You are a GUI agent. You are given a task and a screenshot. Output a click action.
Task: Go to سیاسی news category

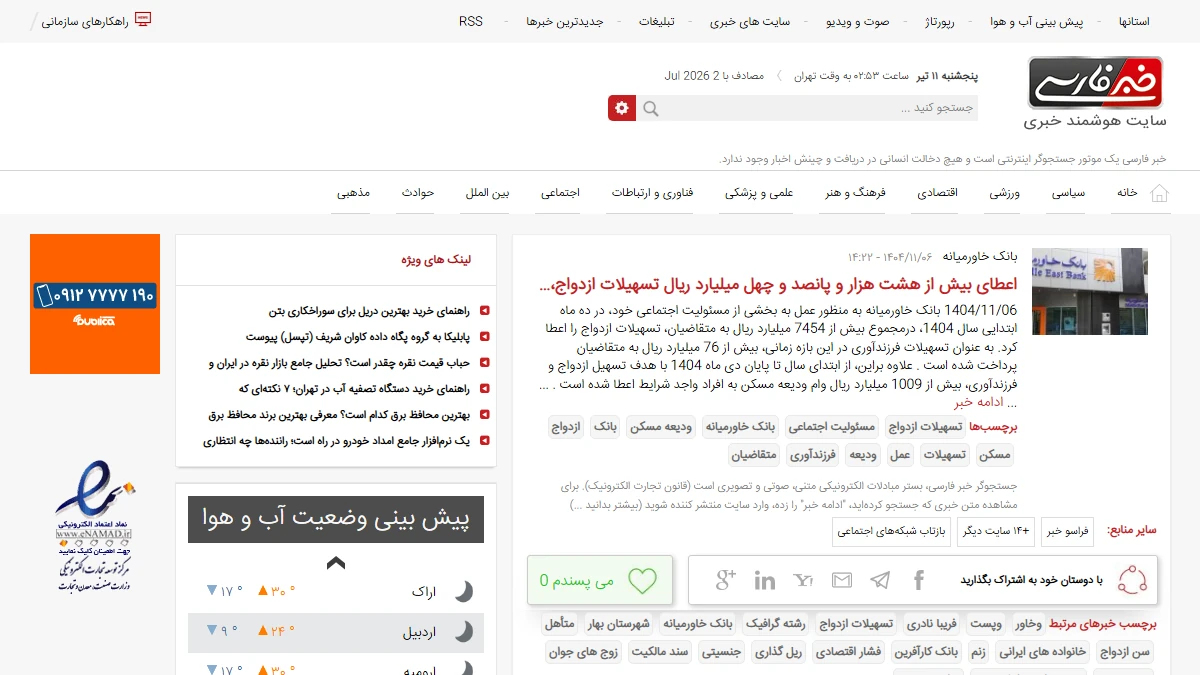click(1068, 193)
